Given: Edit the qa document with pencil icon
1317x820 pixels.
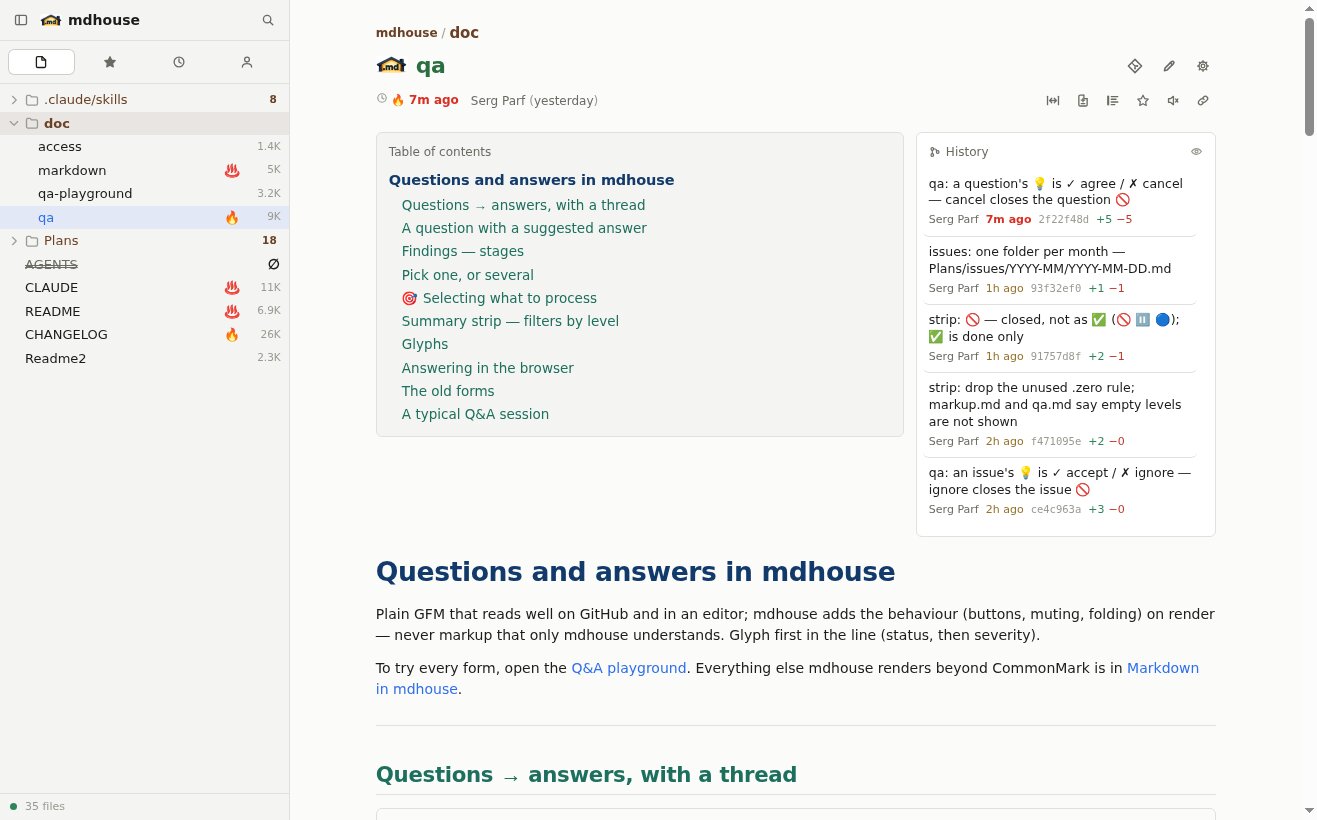Looking at the screenshot, I should point(1169,66).
